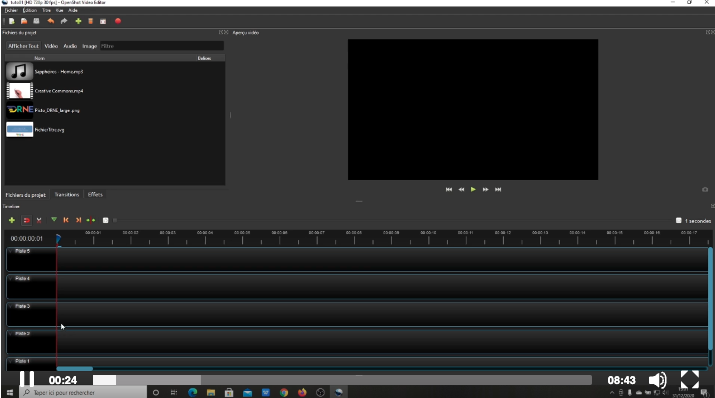The image size is (715, 398).
Task: Collapse the Piste 3 track arrow
Action: point(10,306)
